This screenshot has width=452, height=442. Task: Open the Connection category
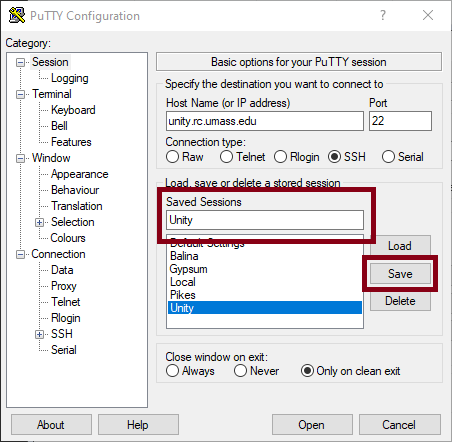tap(58, 254)
